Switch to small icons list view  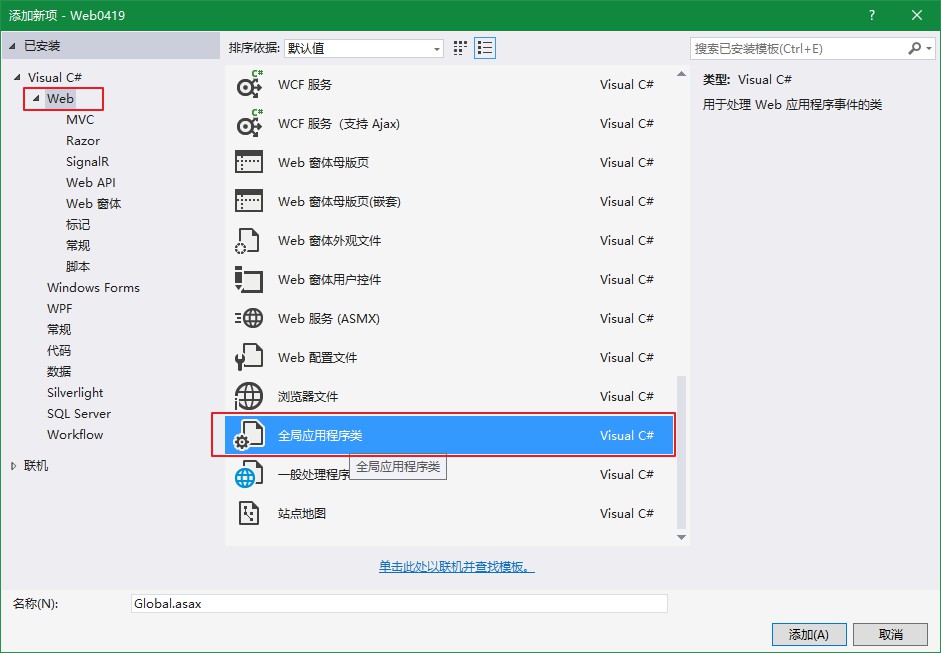(485, 48)
